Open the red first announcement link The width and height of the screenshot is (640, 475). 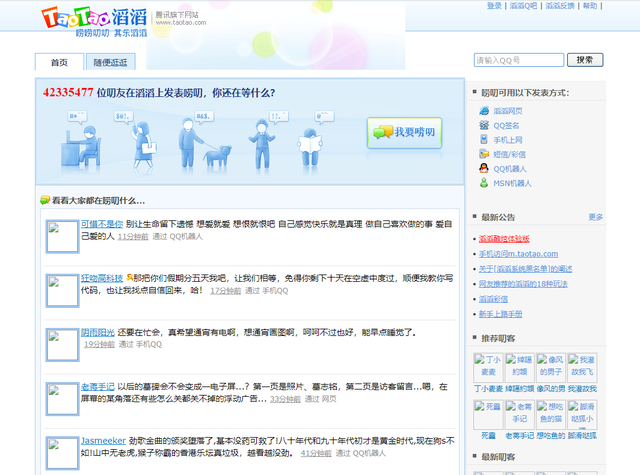pyautogui.click(x=504, y=239)
